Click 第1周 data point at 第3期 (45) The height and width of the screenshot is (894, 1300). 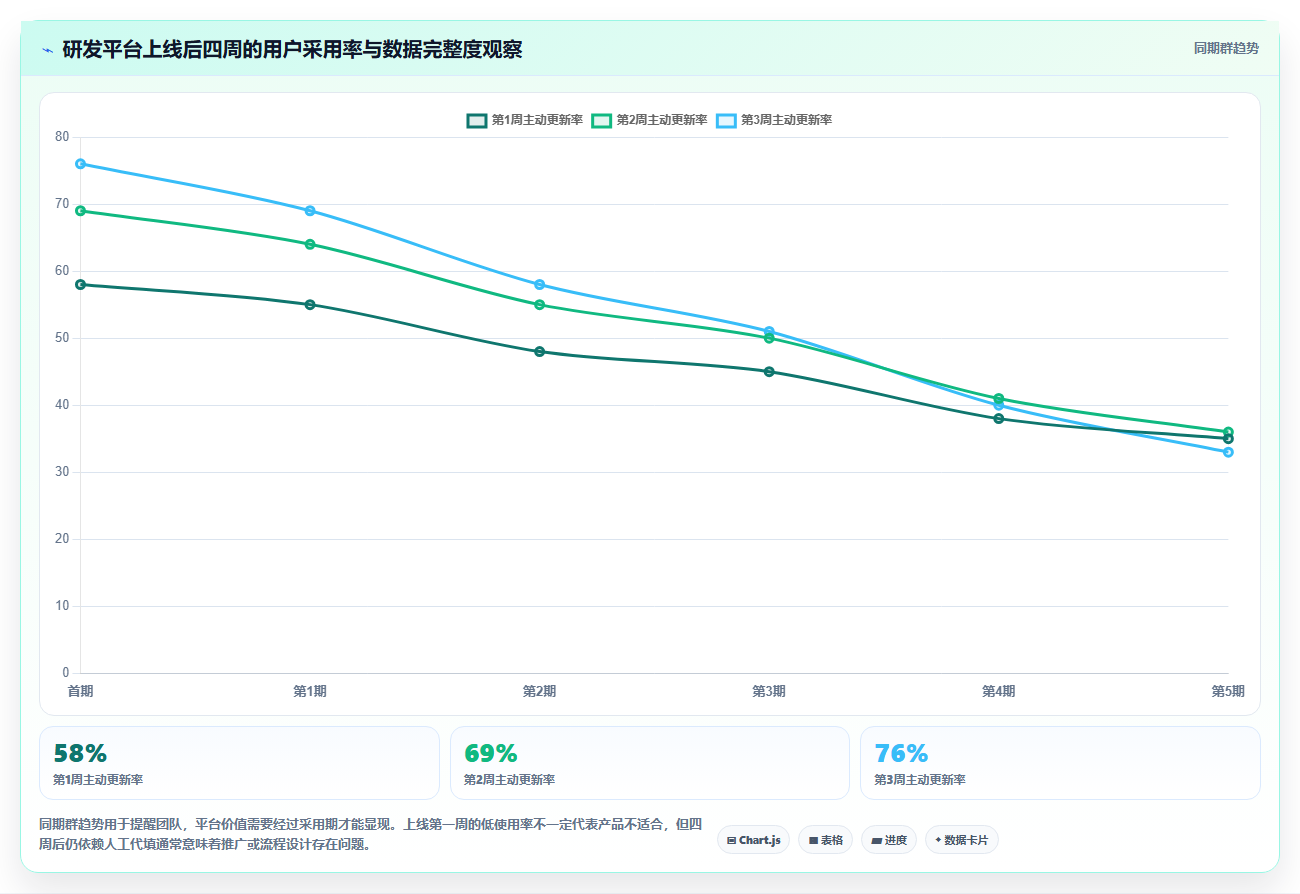tap(769, 372)
